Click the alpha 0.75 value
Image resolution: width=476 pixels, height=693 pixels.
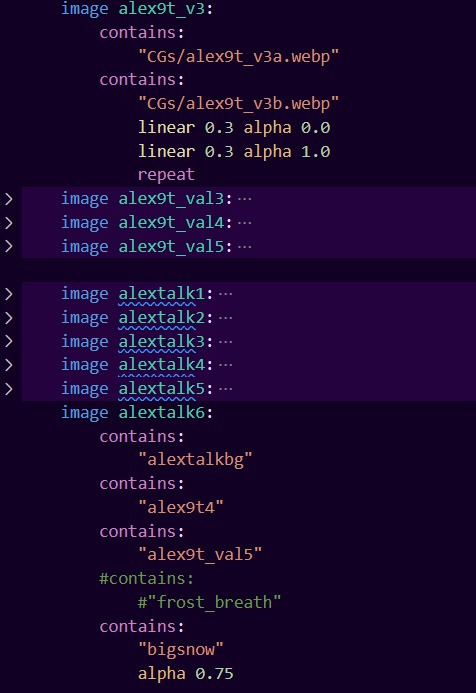tap(214, 674)
